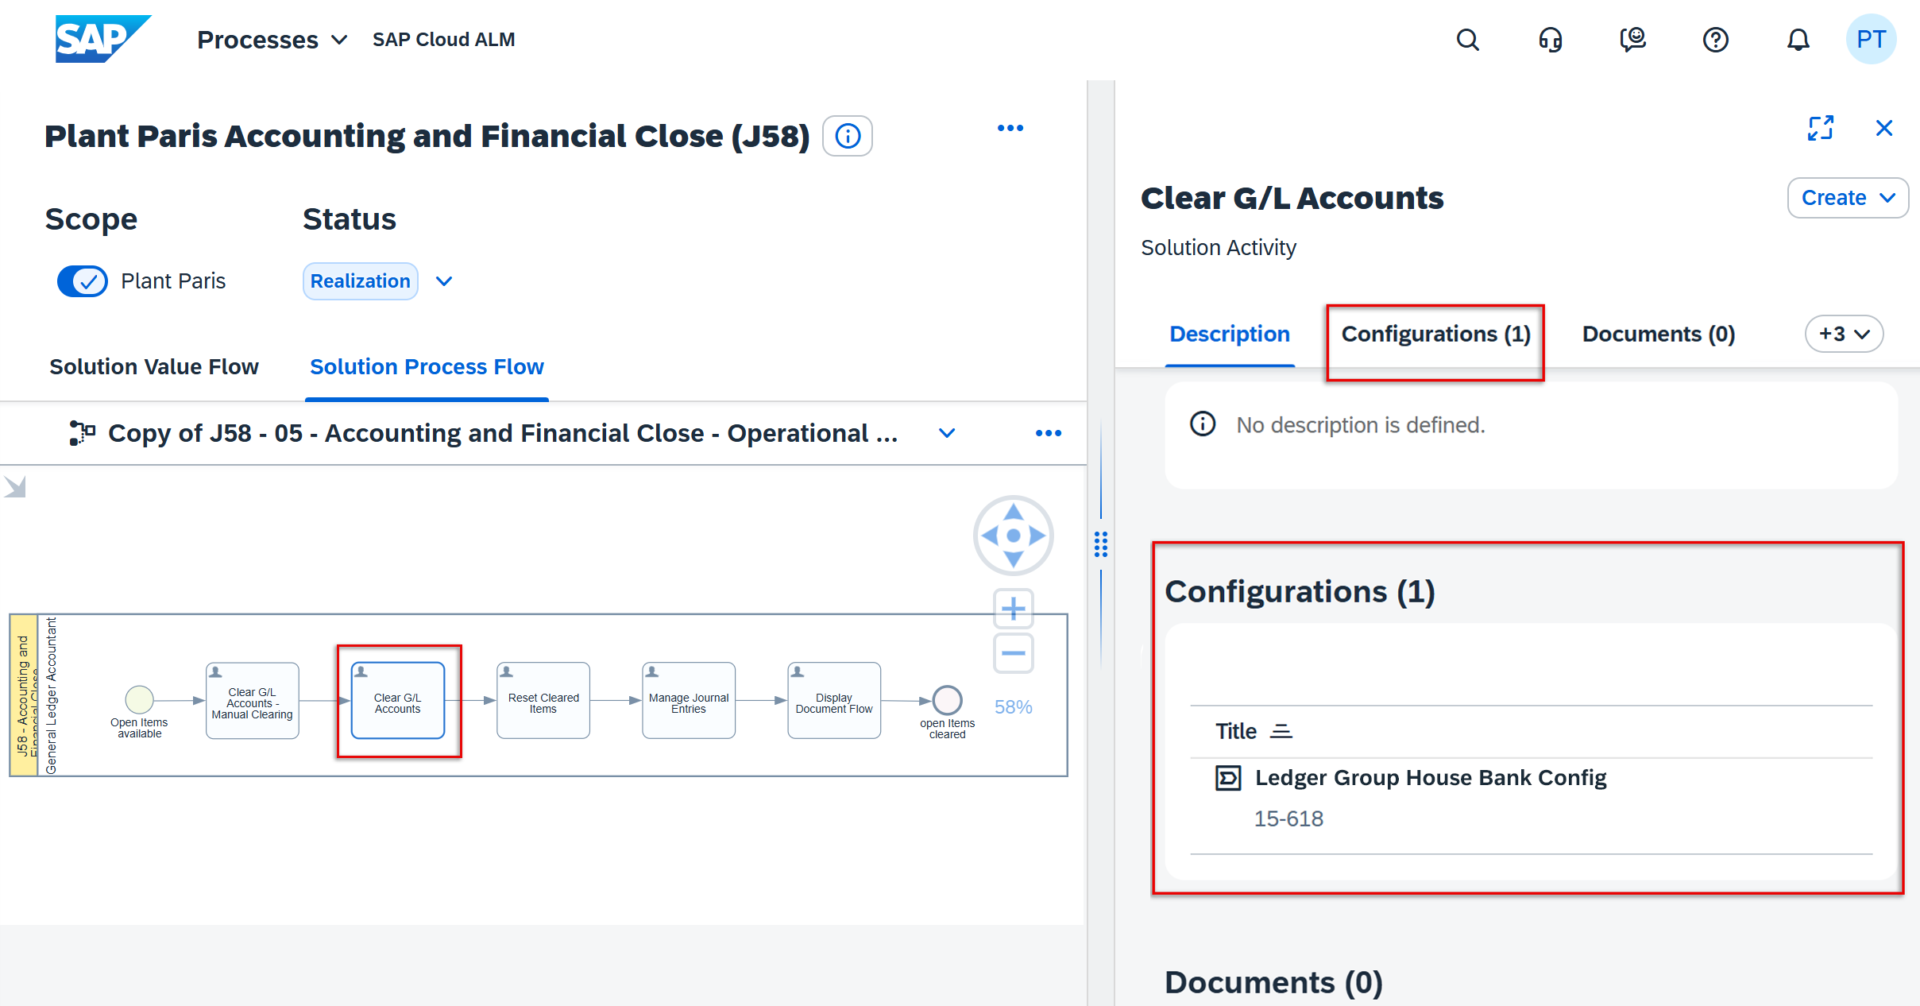Click the search magnifier icon
Image resolution: width=1920 pixels, height=1006 pixels.
click(1467, 40)
